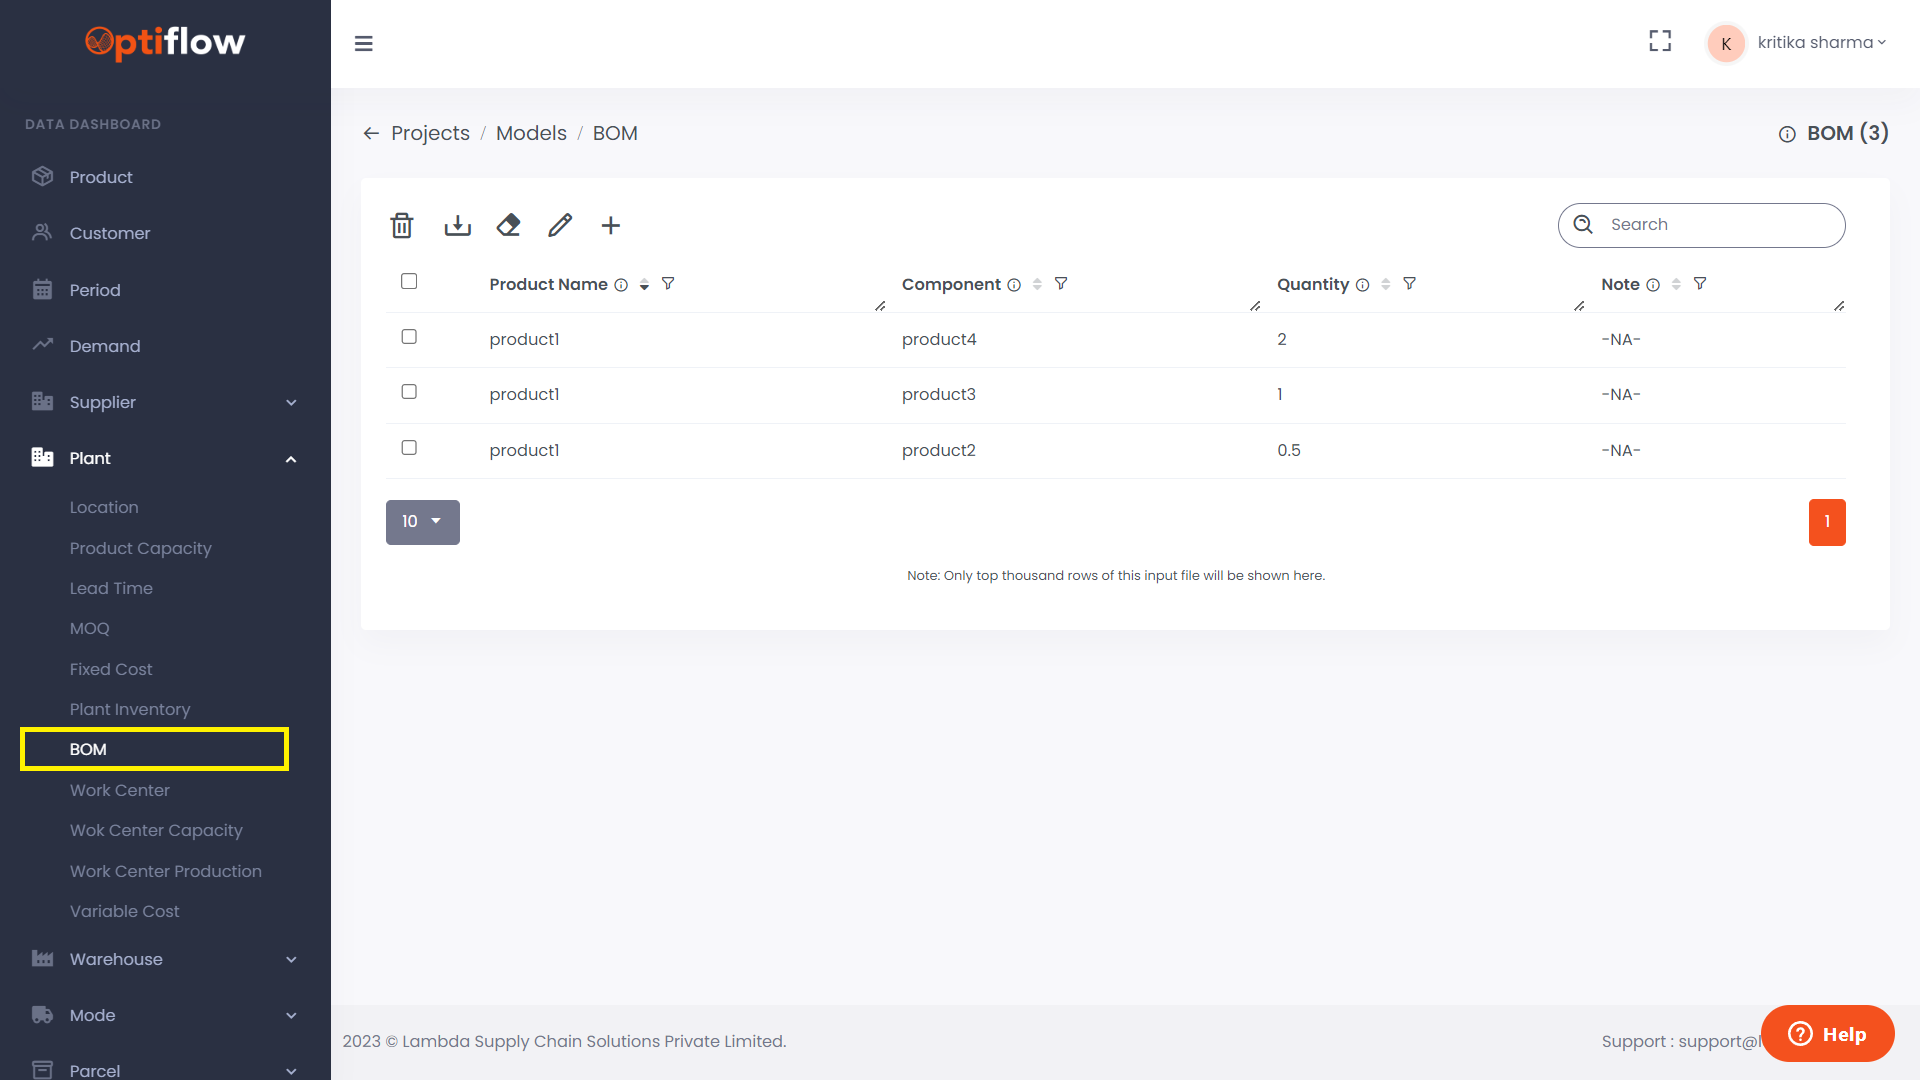The width and height of the screenshot is (1920, 1080).
Task: Click the orange Help button
Action: pos(1827,1034)
